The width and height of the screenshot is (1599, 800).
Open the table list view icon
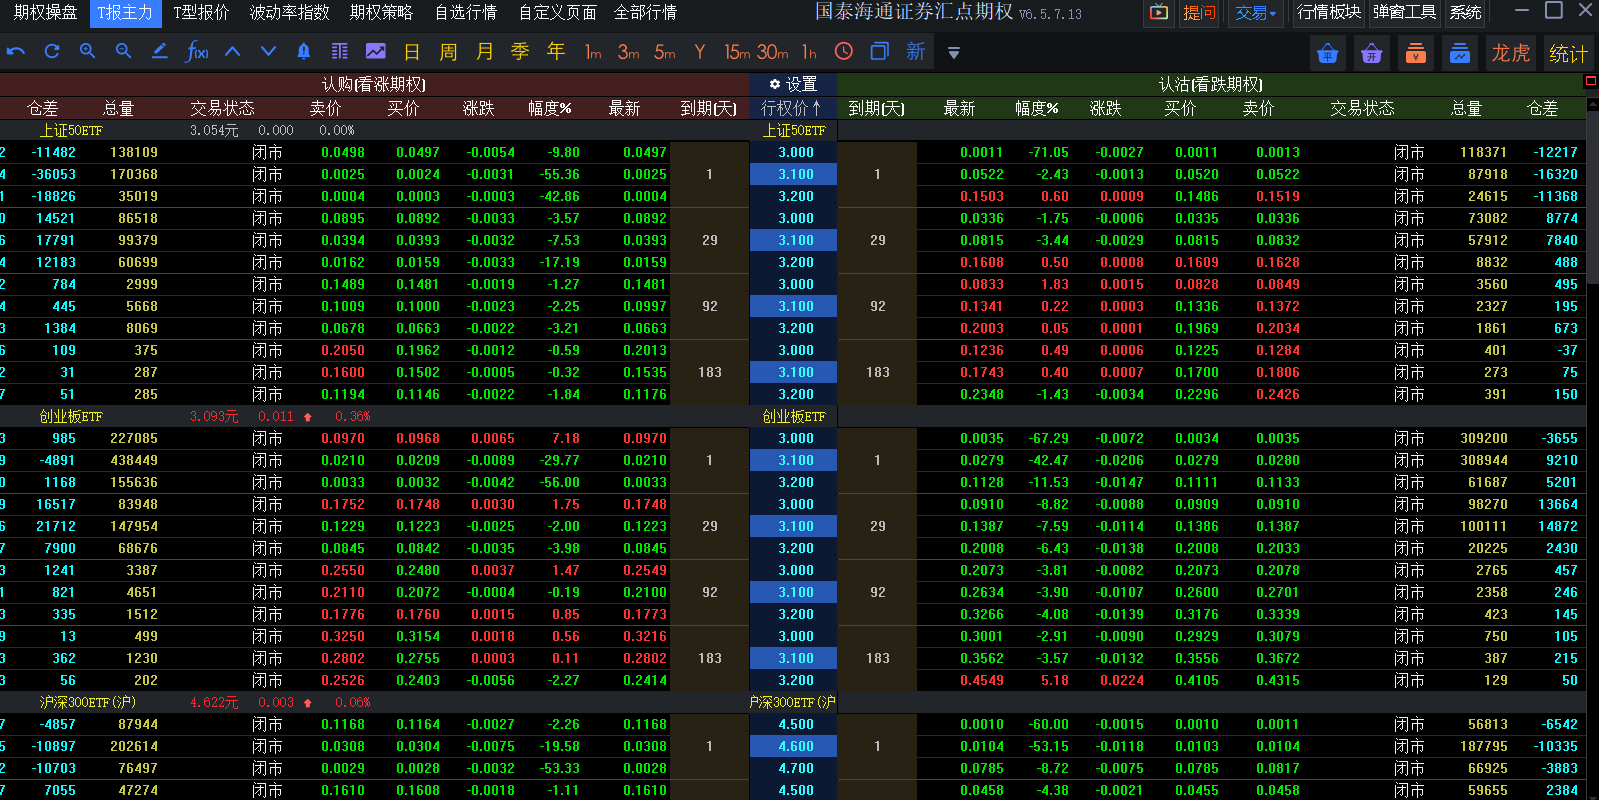340,51
